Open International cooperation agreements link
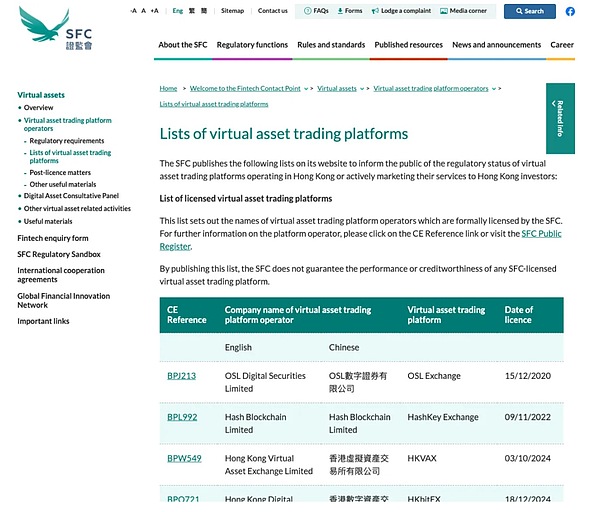This screenshot has height=512, width=600. point(61,275)
